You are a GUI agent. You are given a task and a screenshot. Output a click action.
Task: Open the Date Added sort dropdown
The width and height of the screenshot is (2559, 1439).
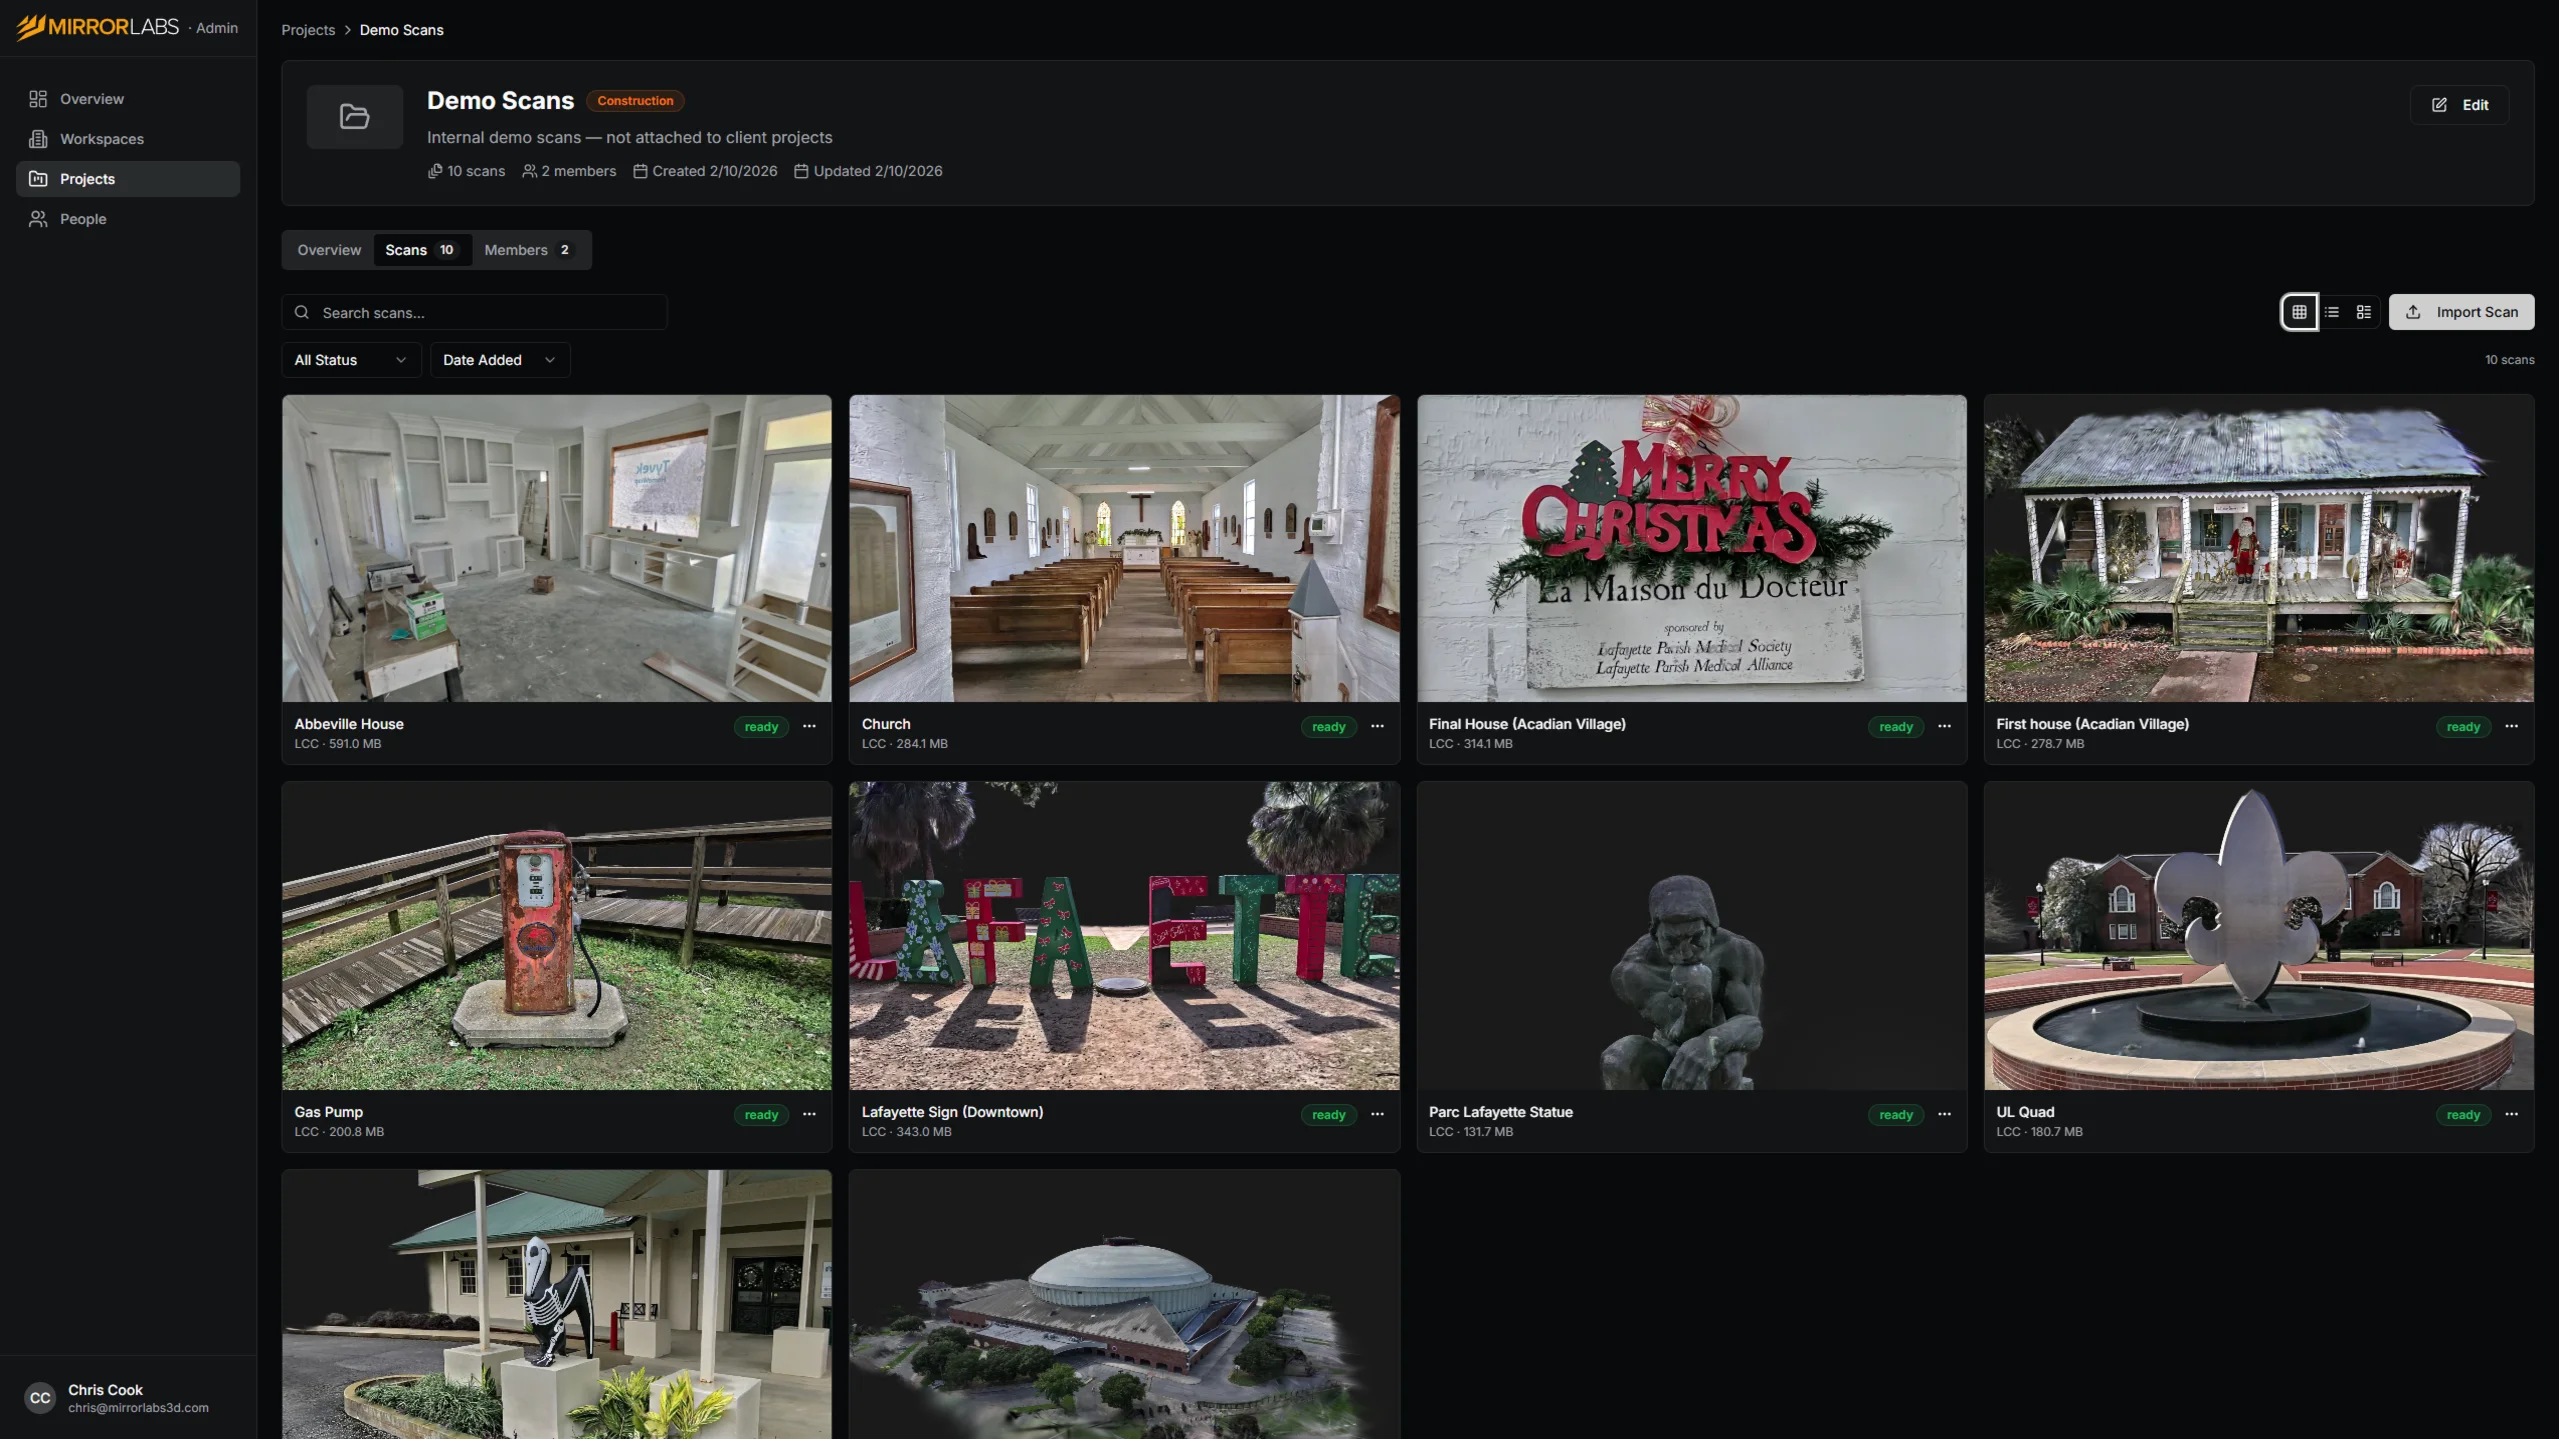[499, 360]
